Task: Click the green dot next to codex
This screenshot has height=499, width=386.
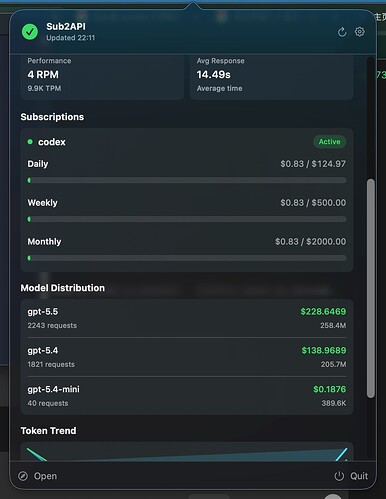Action: click(30, 142)
